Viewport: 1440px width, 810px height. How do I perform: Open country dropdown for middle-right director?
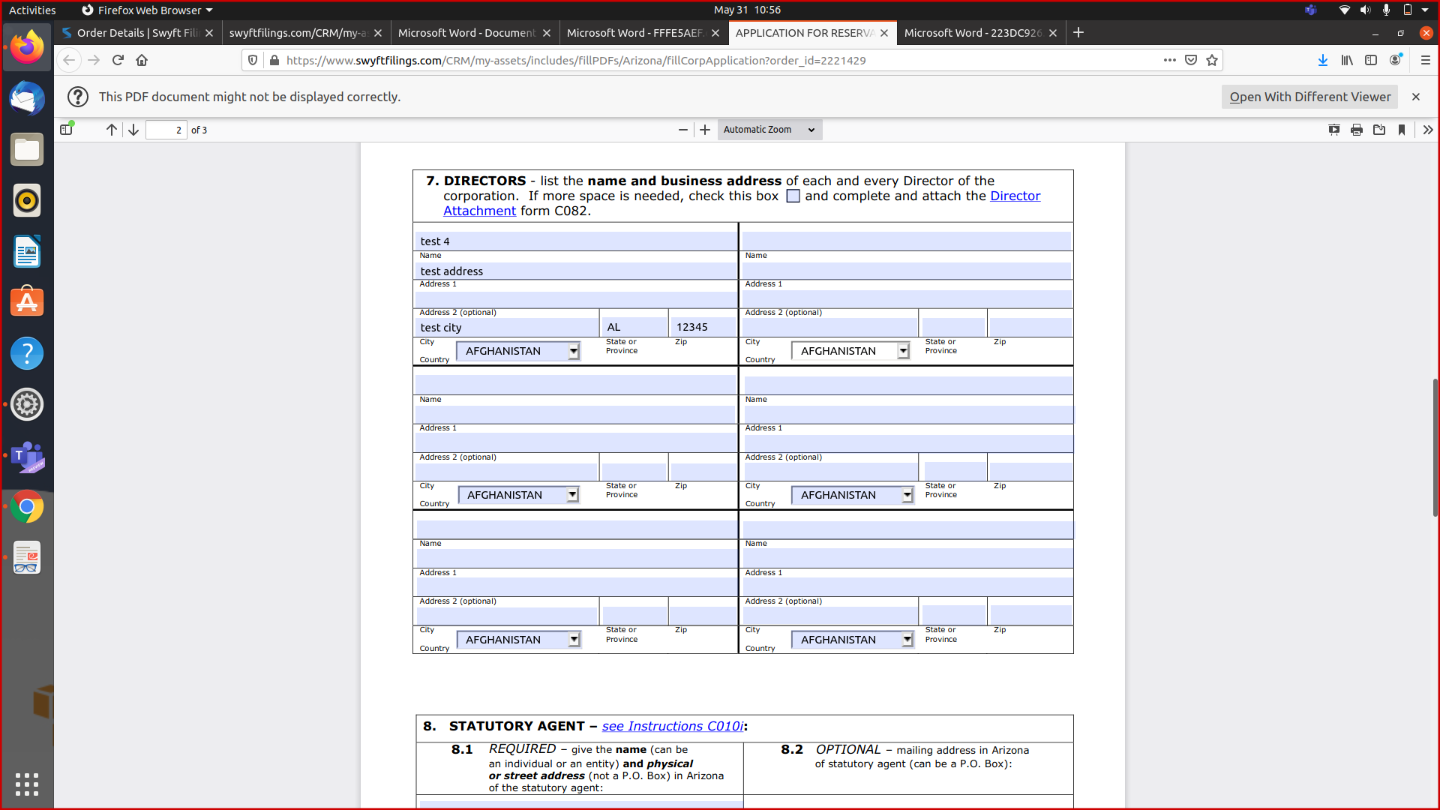tap(852, 495)
